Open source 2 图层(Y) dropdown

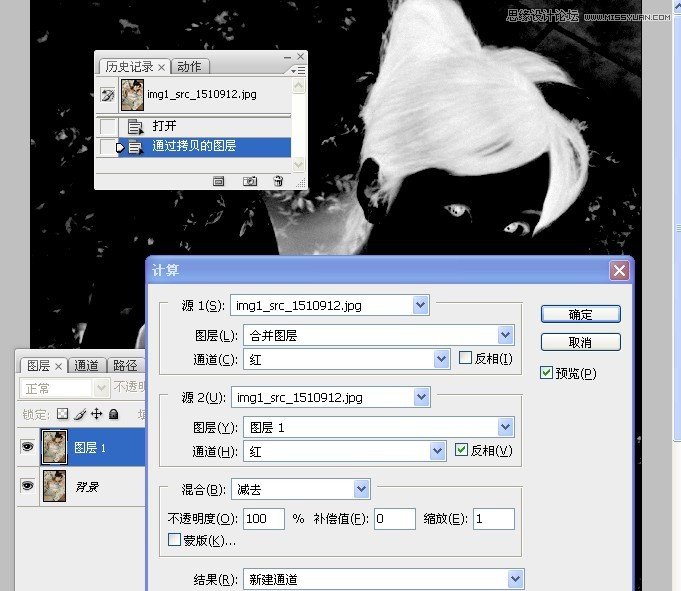click(506, 427)
